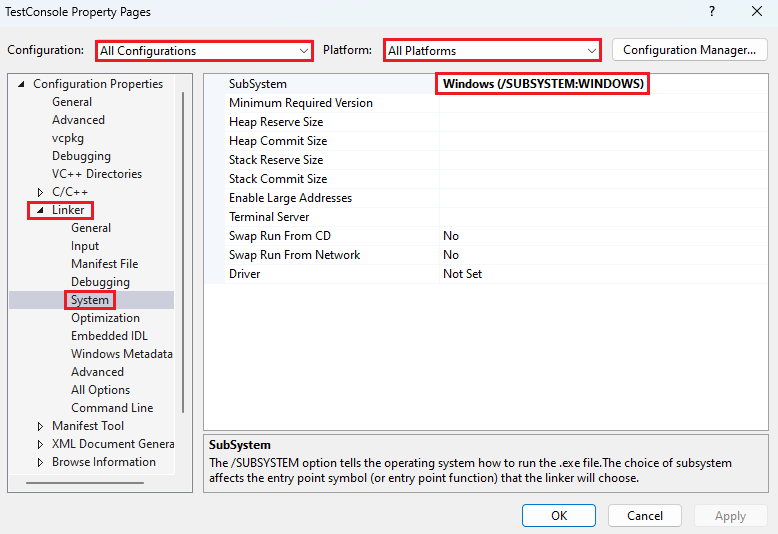This screenshot has width=778, height=534.
Task: Click the Heap Reserve Size value field
Action: coord(603,122)
